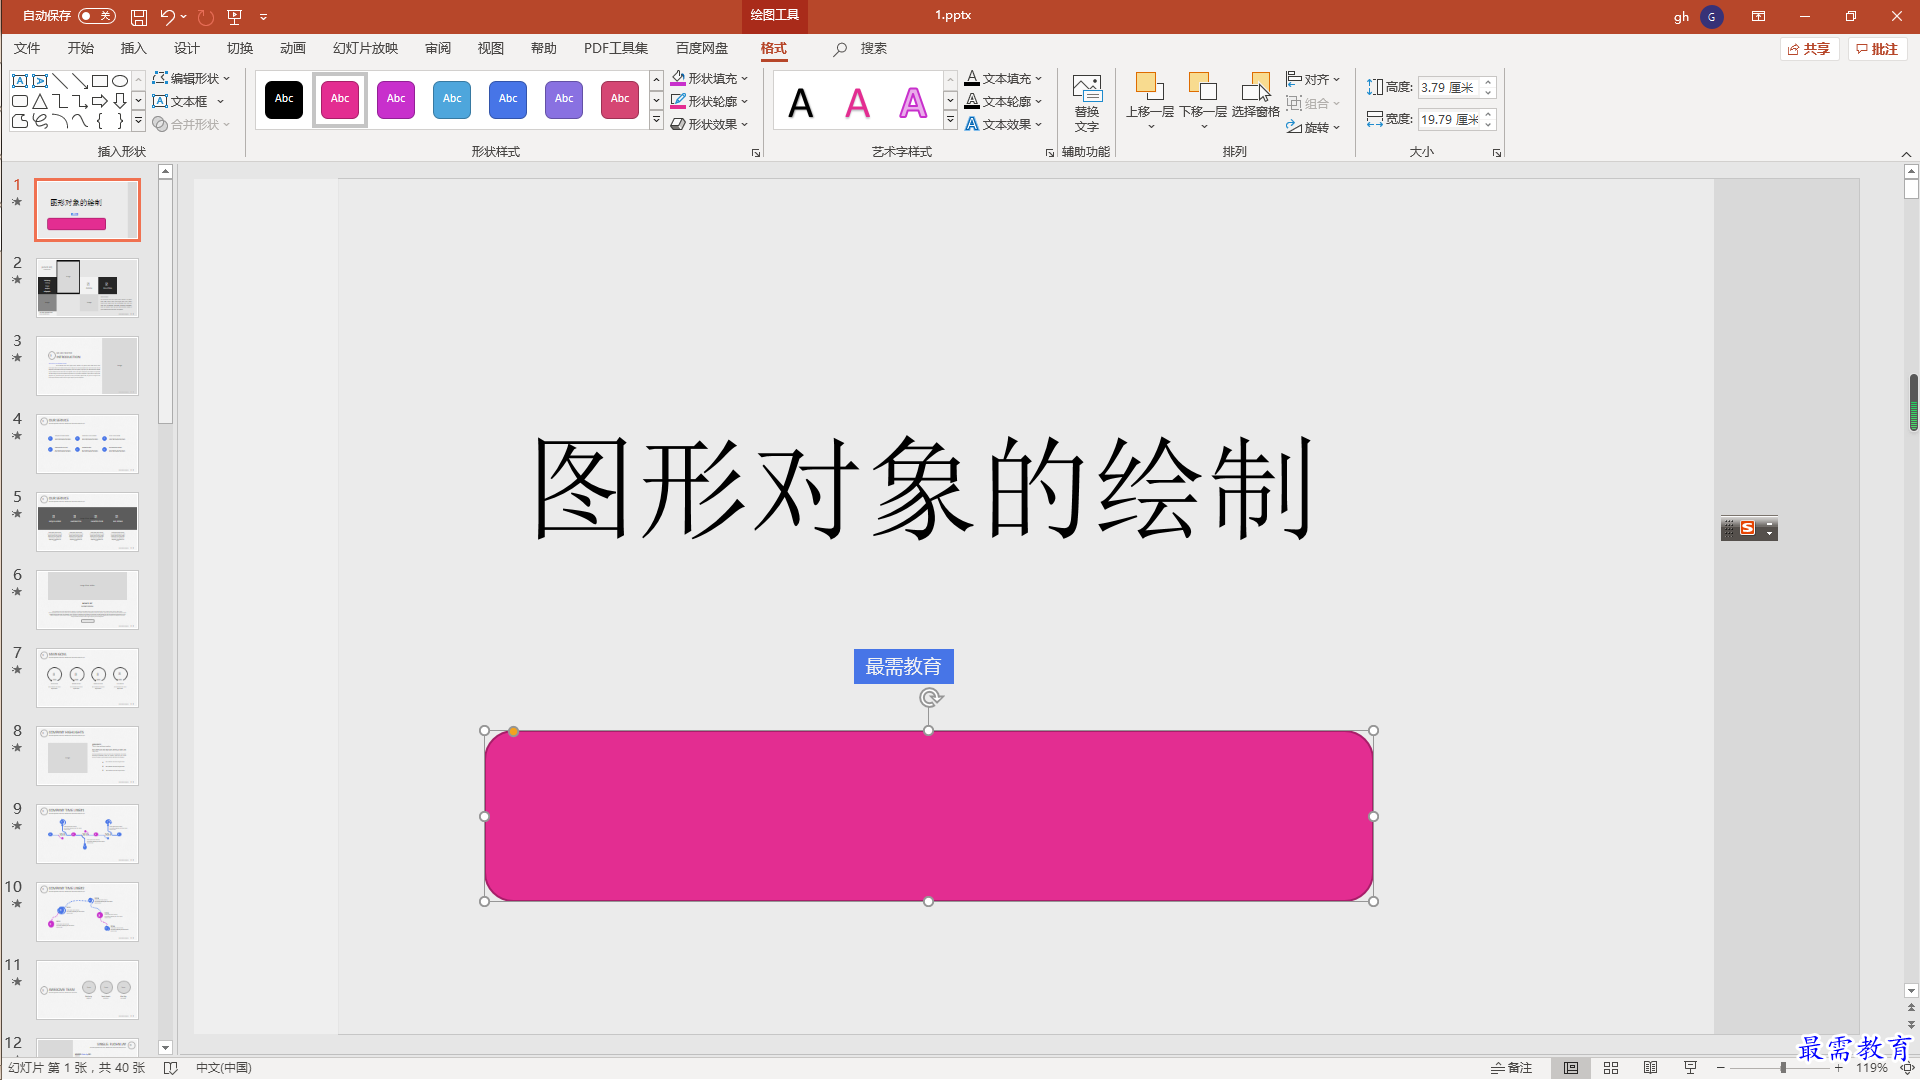Screen dimensions: 1920x1080
Task: Open the Rotate dropdown
Action: point(1313,127)
